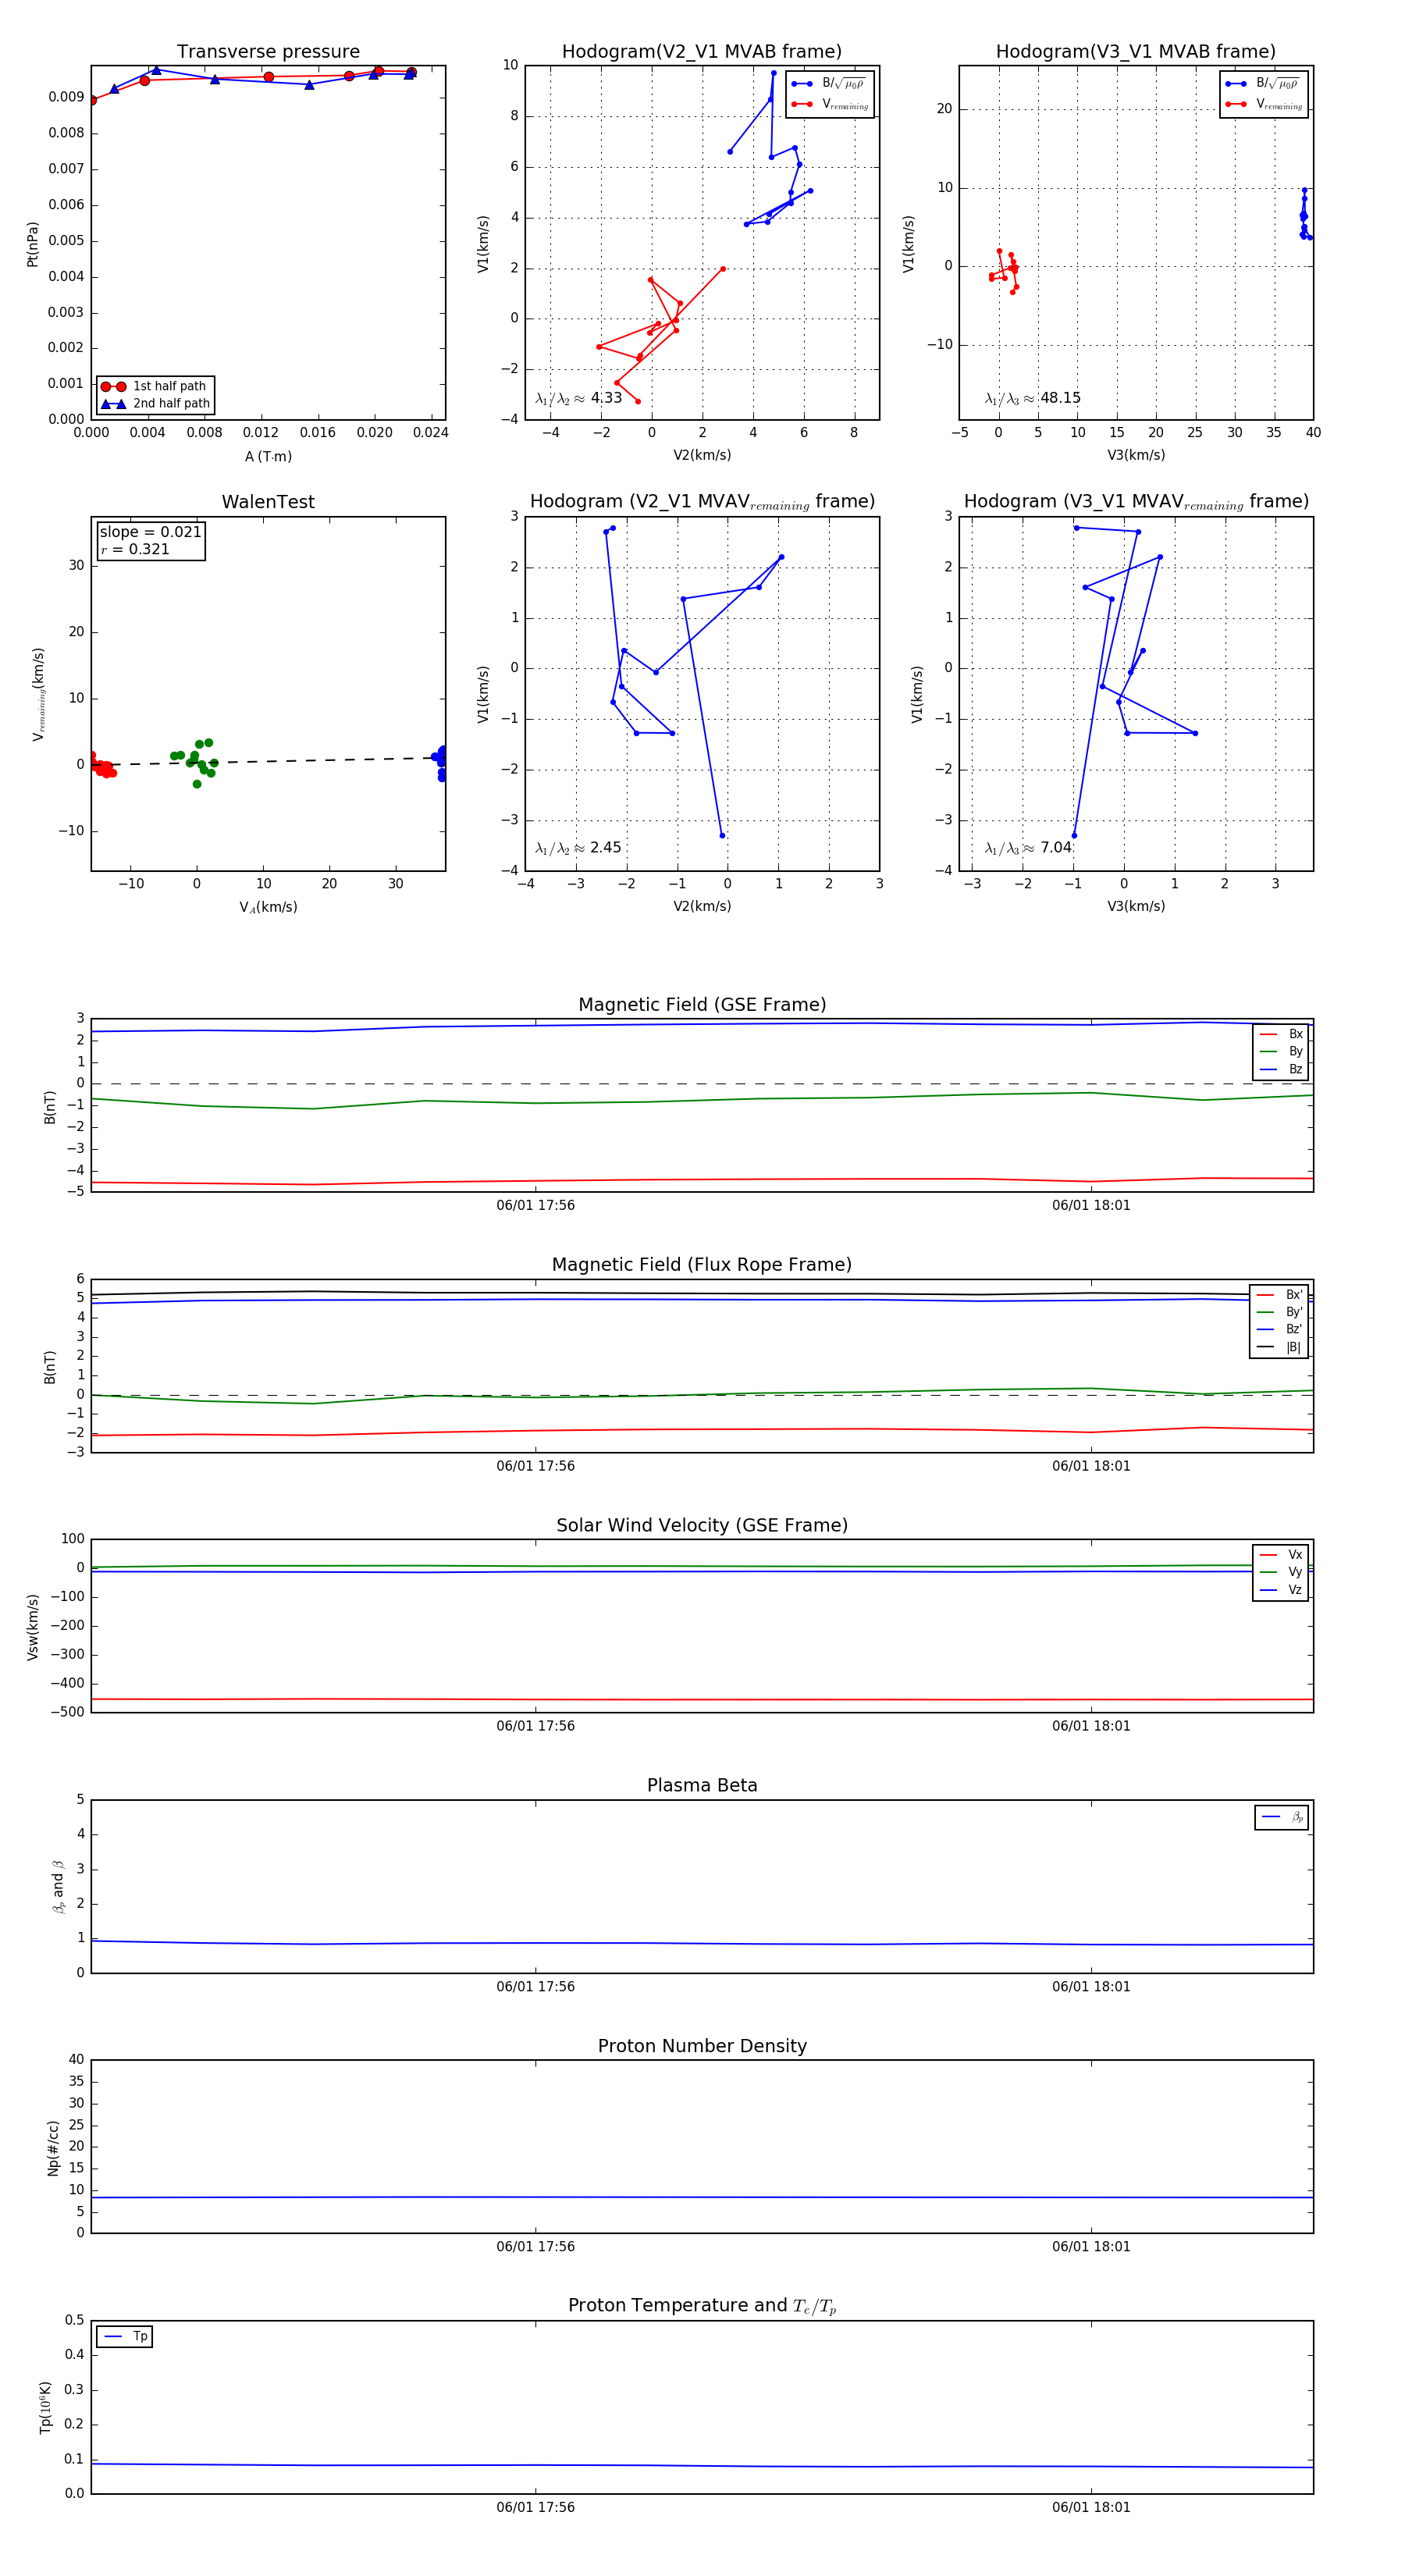
Task: Click the 'slope = 0.021' annotation in WalenTest
Action: [150, 532]
